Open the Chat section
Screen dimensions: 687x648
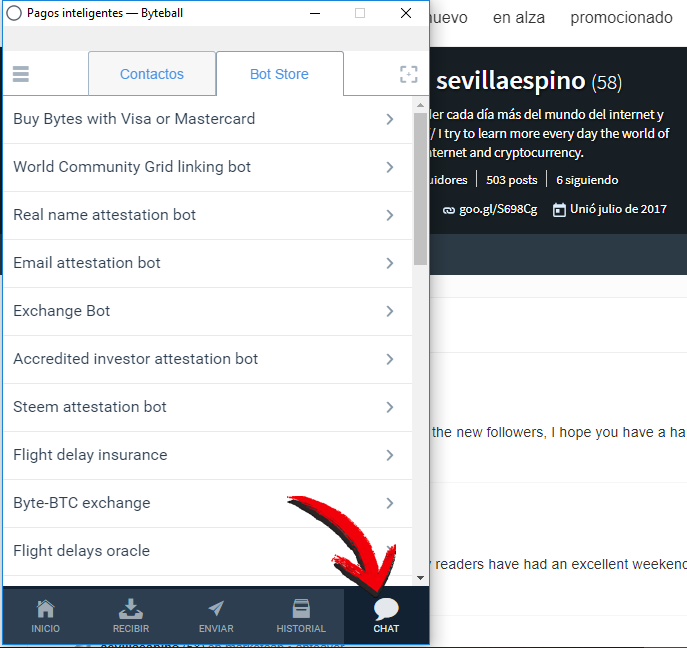coord(386,616)
